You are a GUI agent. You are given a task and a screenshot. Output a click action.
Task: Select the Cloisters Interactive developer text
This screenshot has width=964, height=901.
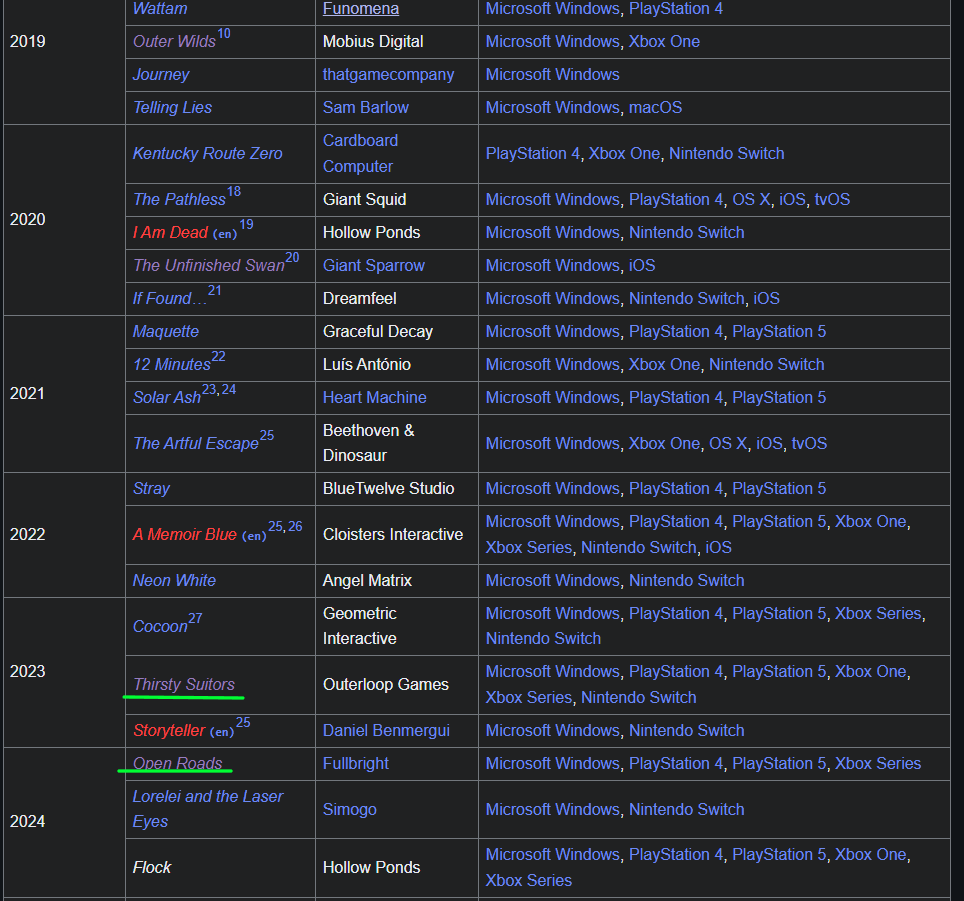click(393, 535)
